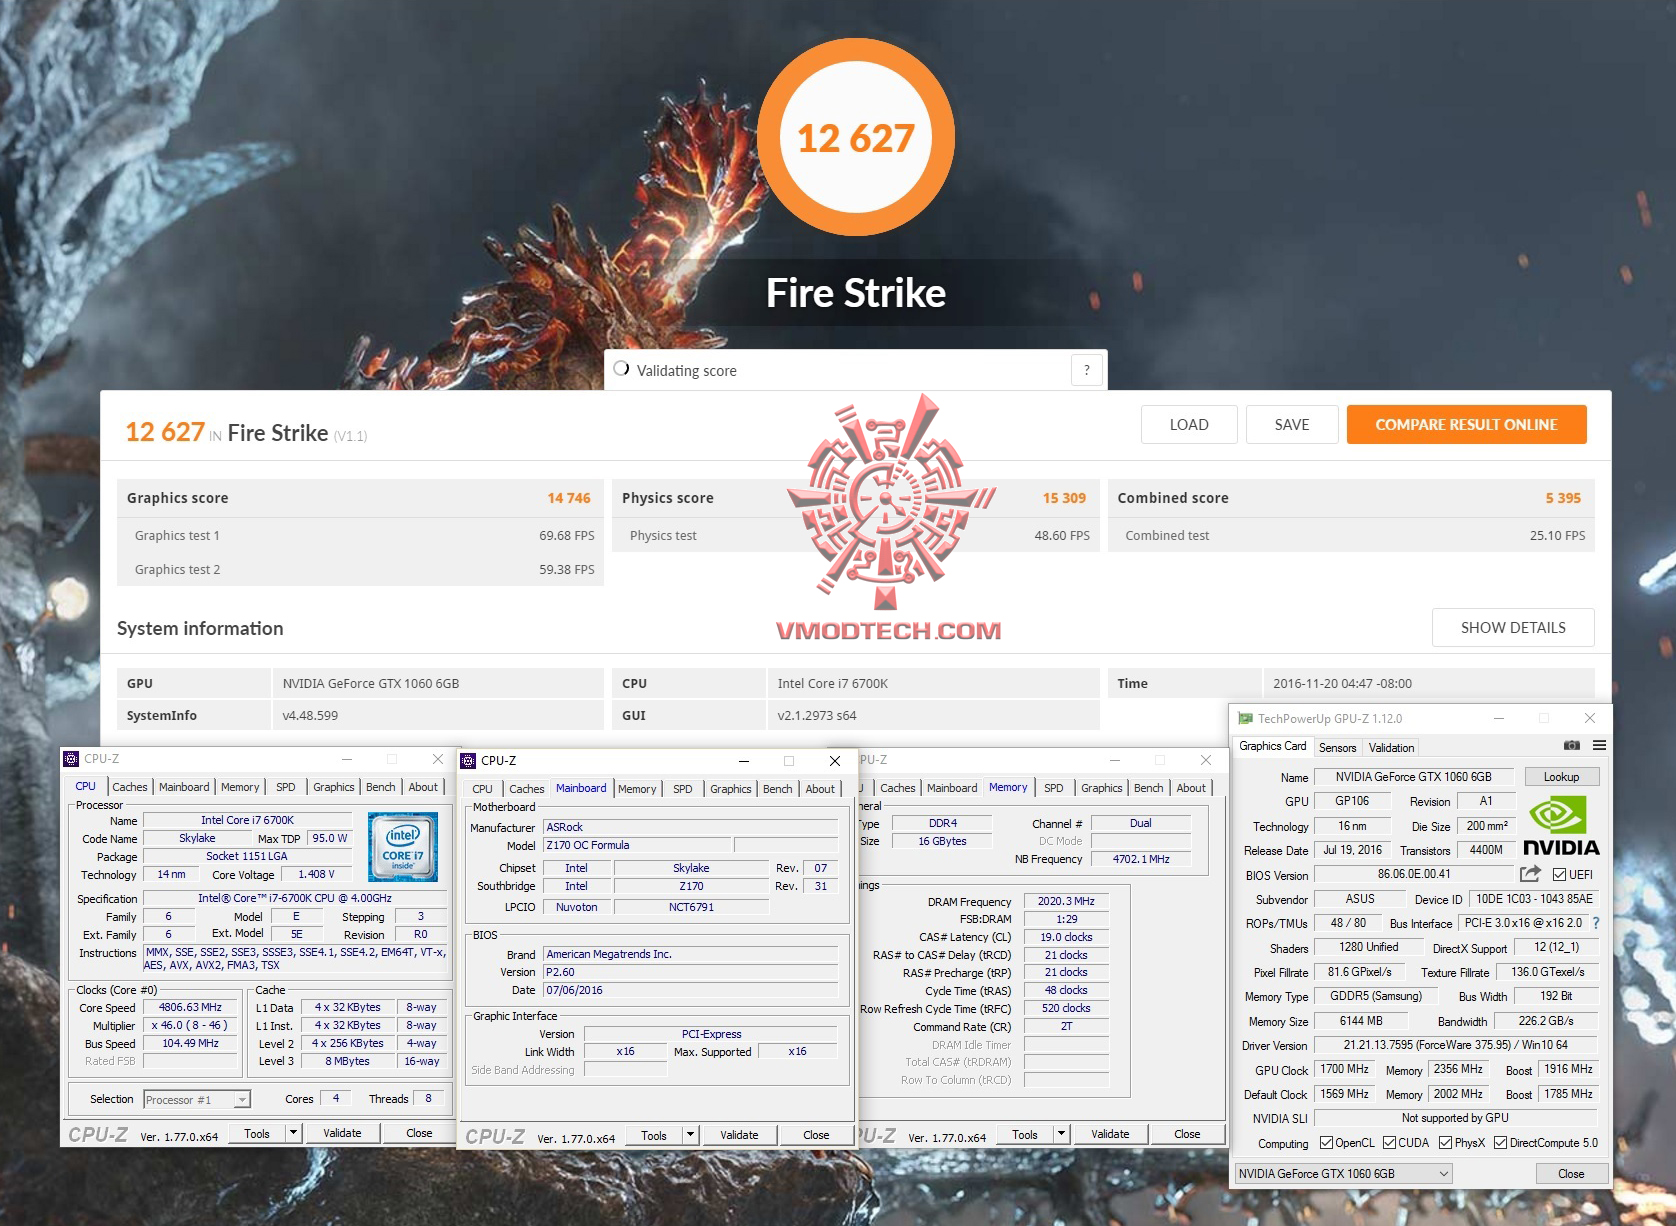Toggle the UEFI checkbox in GPU-Z

click(1560, 873)
